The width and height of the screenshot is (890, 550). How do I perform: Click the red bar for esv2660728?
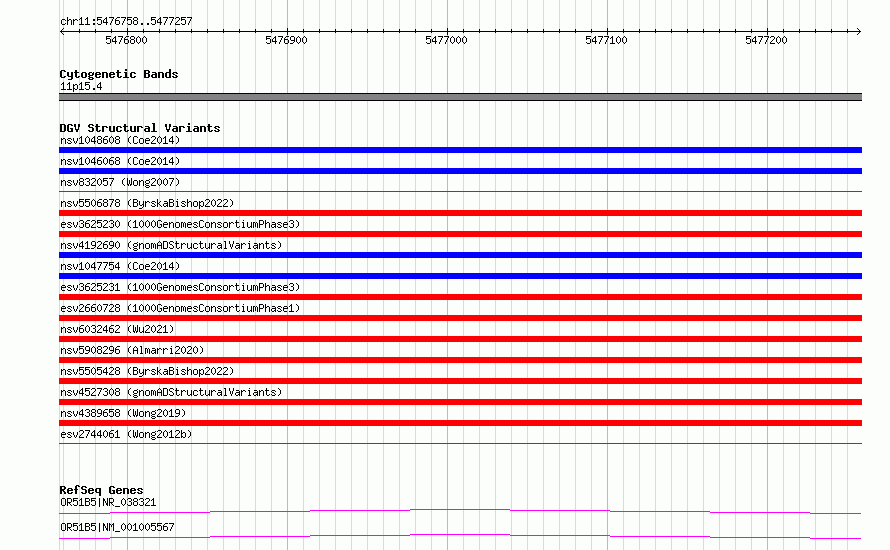(460, 318)
